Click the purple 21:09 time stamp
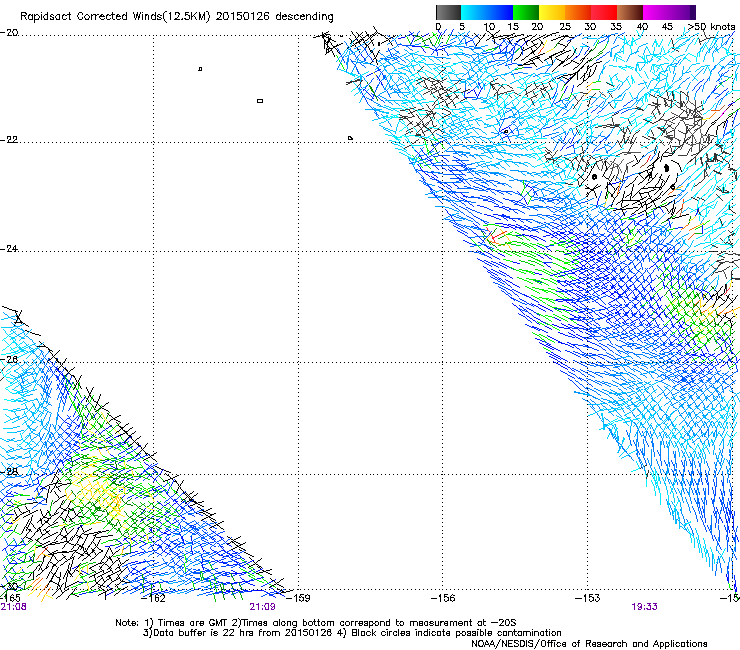 click(x=262, y=607)
